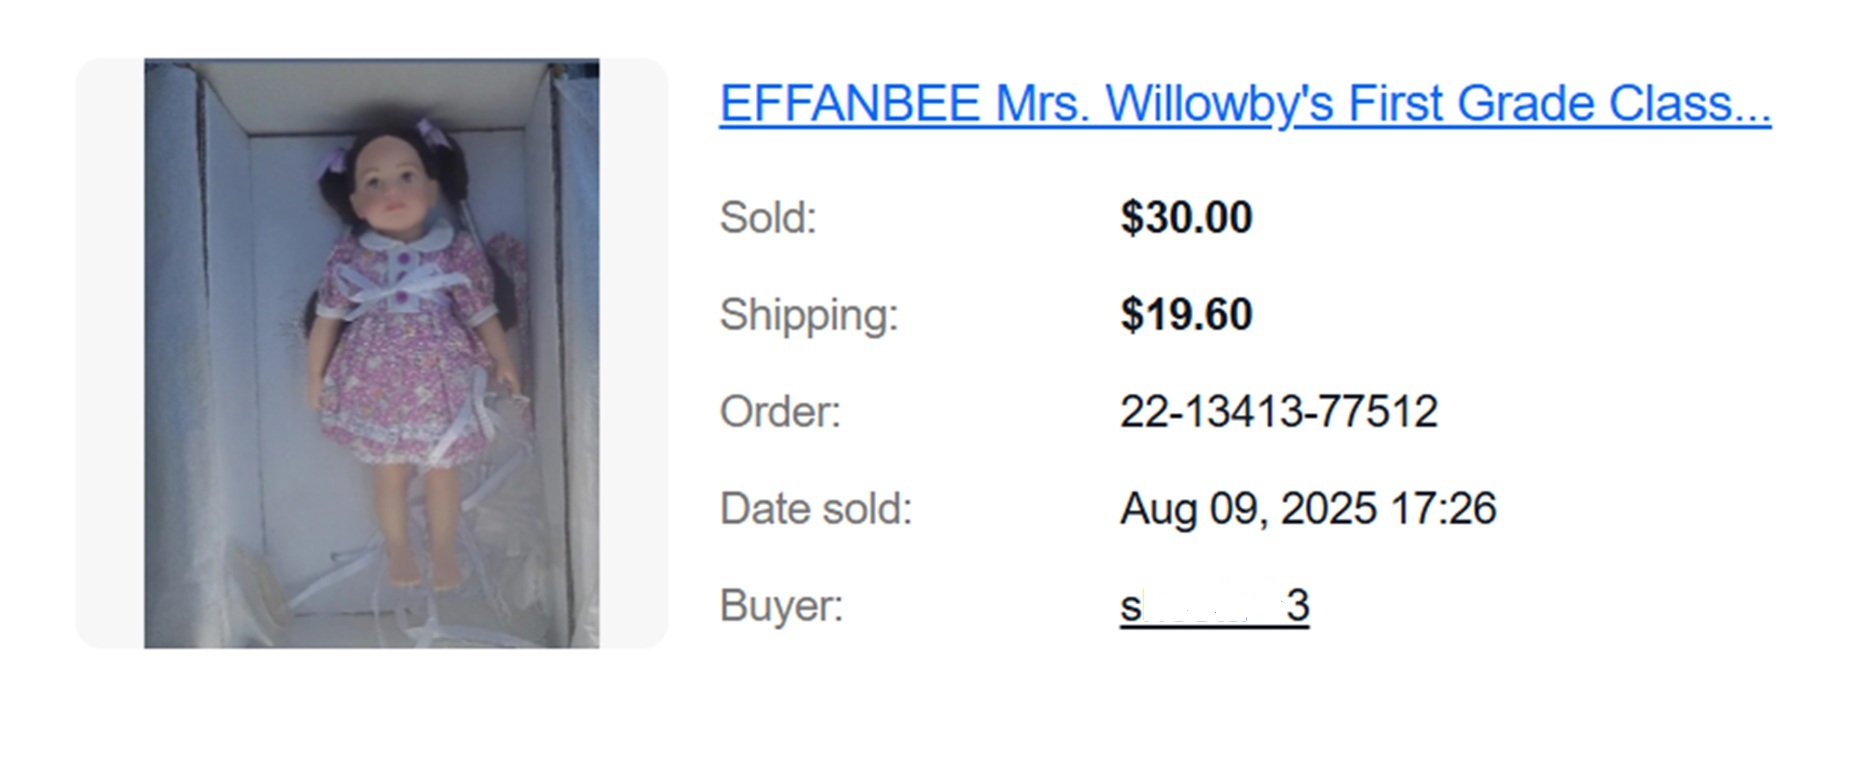
Task: Click the "Shipping:" label
Action: point(809,315)
